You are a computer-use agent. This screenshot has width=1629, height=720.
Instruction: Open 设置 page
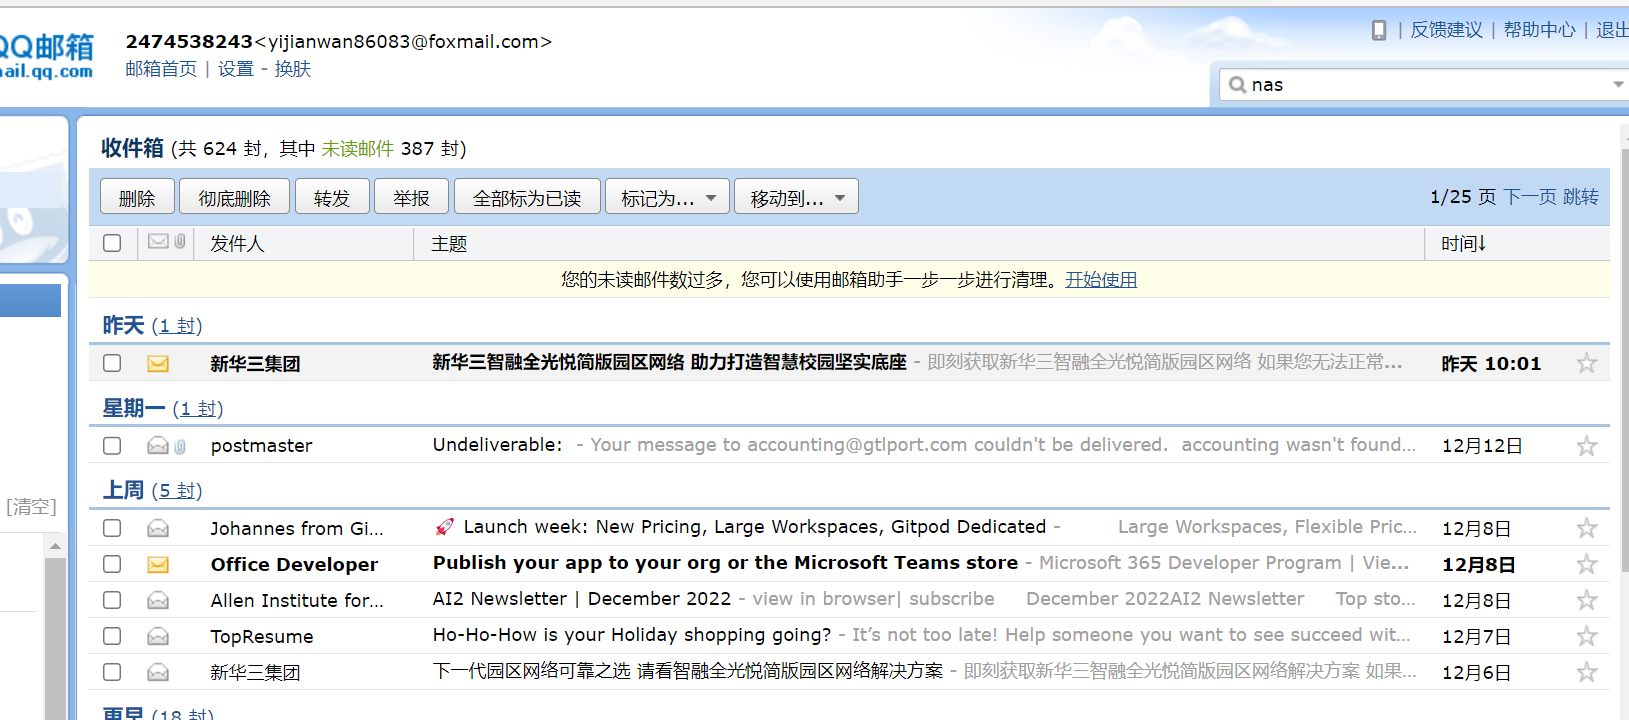236,69
